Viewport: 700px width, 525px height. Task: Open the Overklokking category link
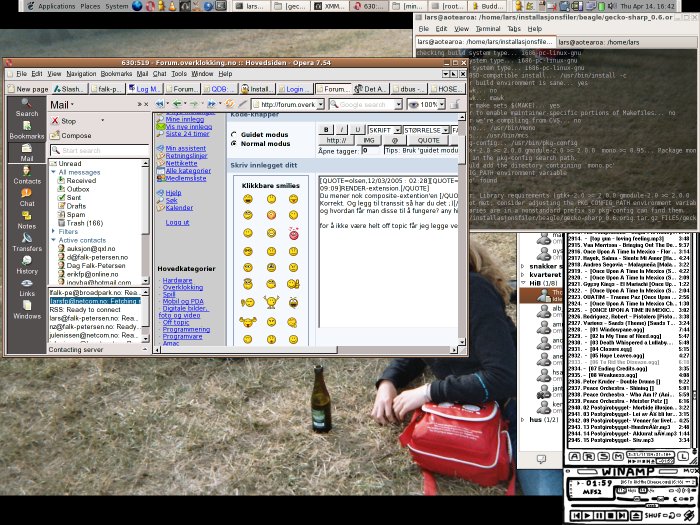point(181,287)
